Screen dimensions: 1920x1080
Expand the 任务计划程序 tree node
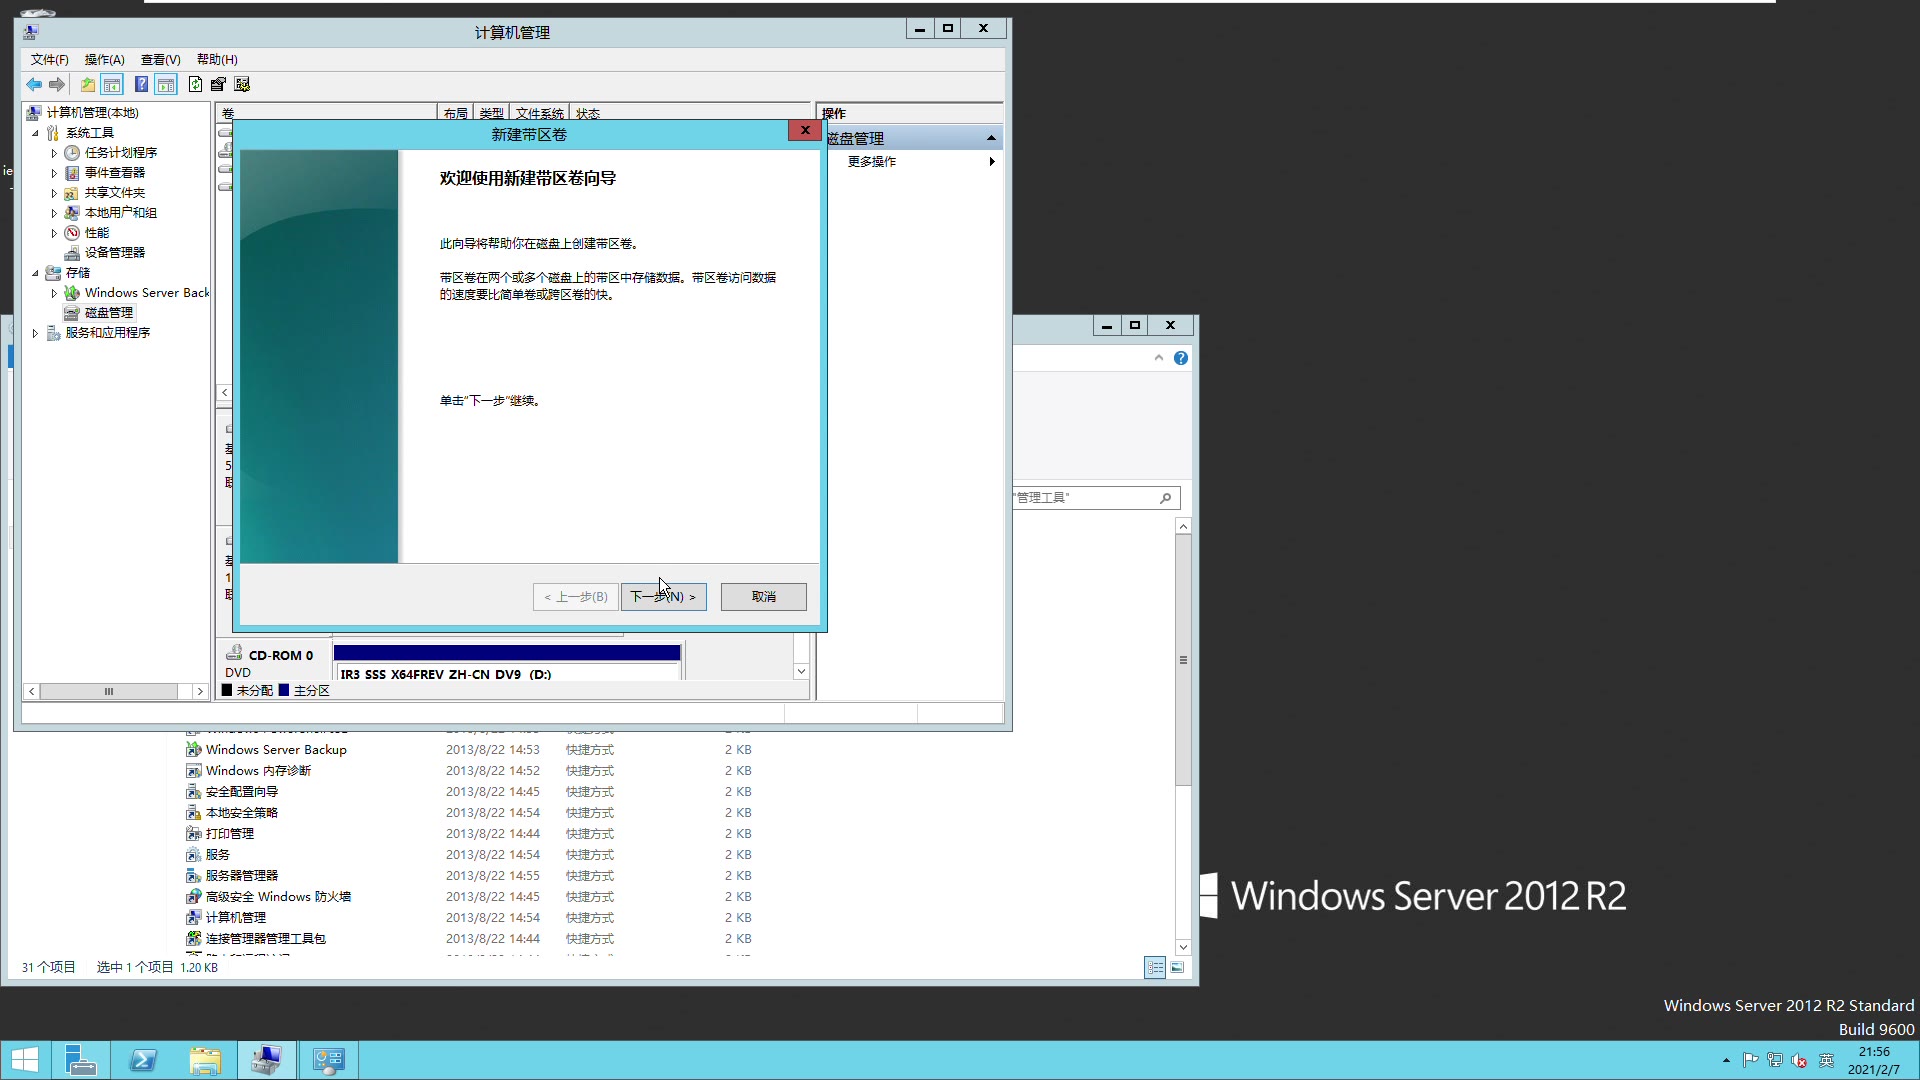54,153
